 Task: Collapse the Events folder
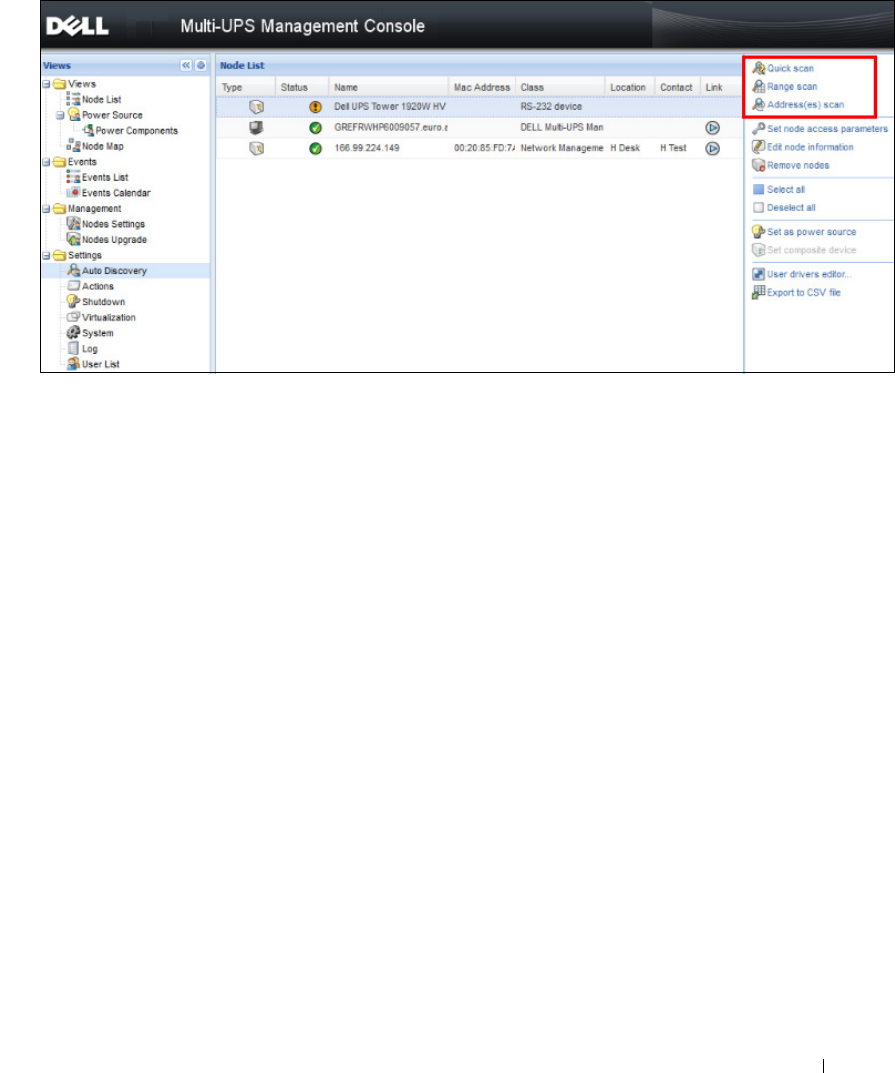click(x=47, y=162)
